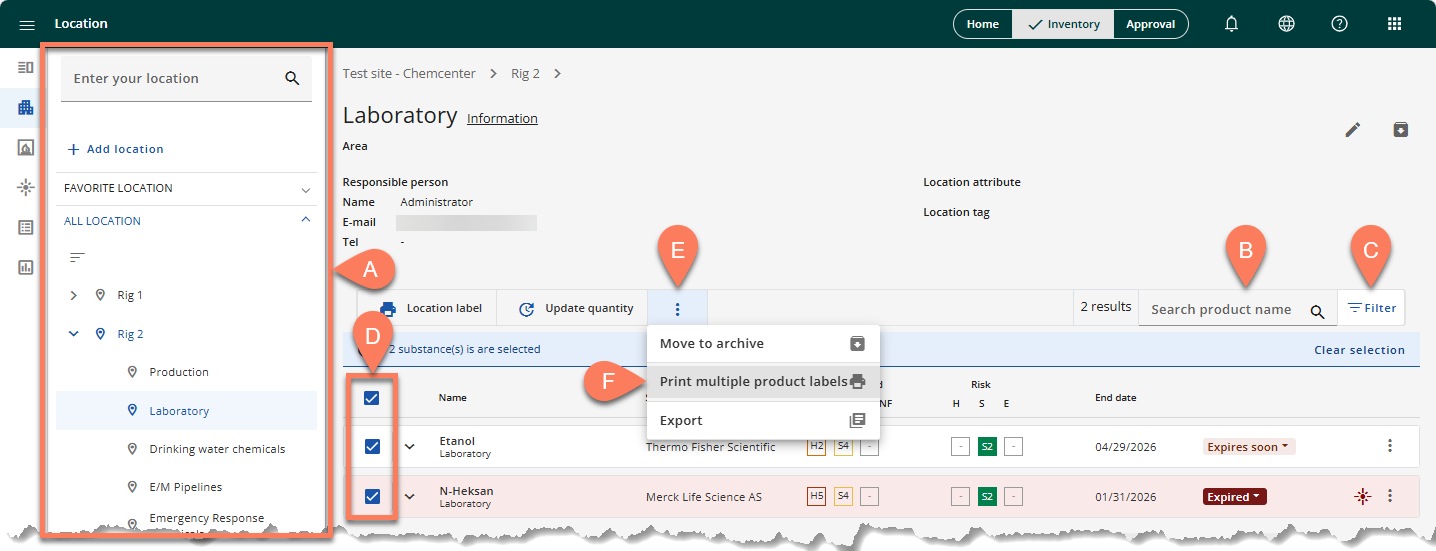This screenshot has height=551, width=1436.
Task: Open the apps grid icon
Action: (1394, 24)
